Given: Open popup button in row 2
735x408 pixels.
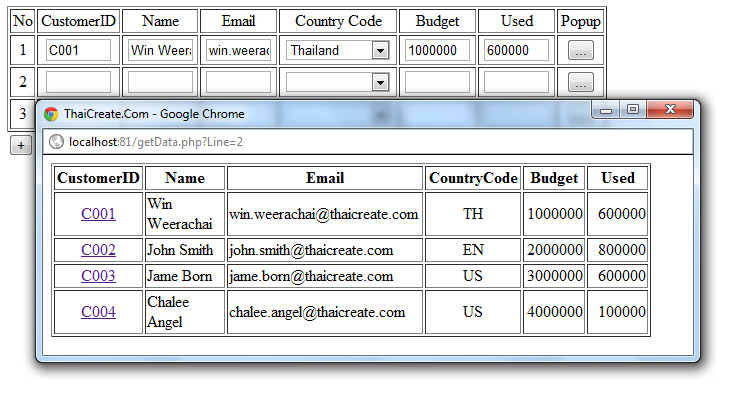Looking at the screenshot, I should point(581,82).
